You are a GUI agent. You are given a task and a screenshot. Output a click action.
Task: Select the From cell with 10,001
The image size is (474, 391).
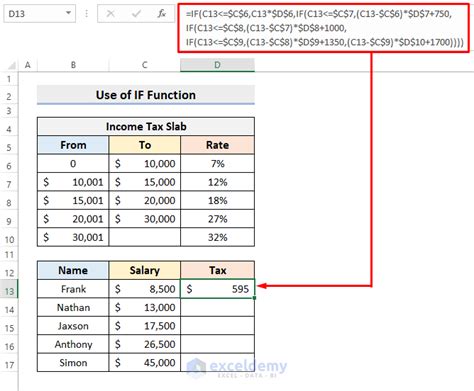pyautogui.click(x=73, y=182)
